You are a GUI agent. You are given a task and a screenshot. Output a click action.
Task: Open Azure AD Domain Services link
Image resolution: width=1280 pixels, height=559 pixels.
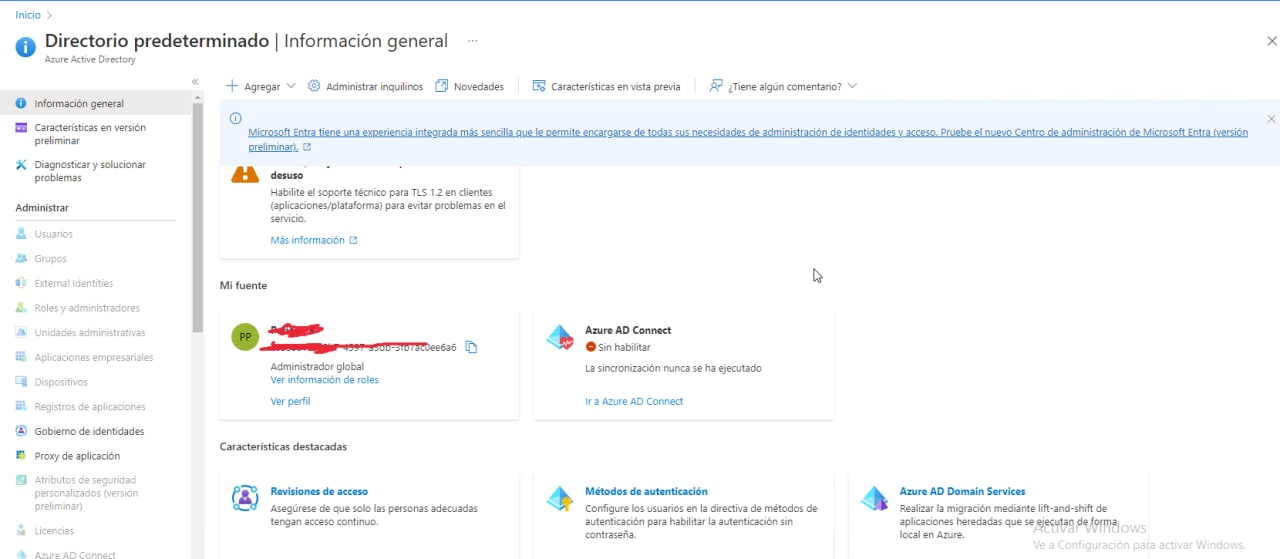click(962, 491)
